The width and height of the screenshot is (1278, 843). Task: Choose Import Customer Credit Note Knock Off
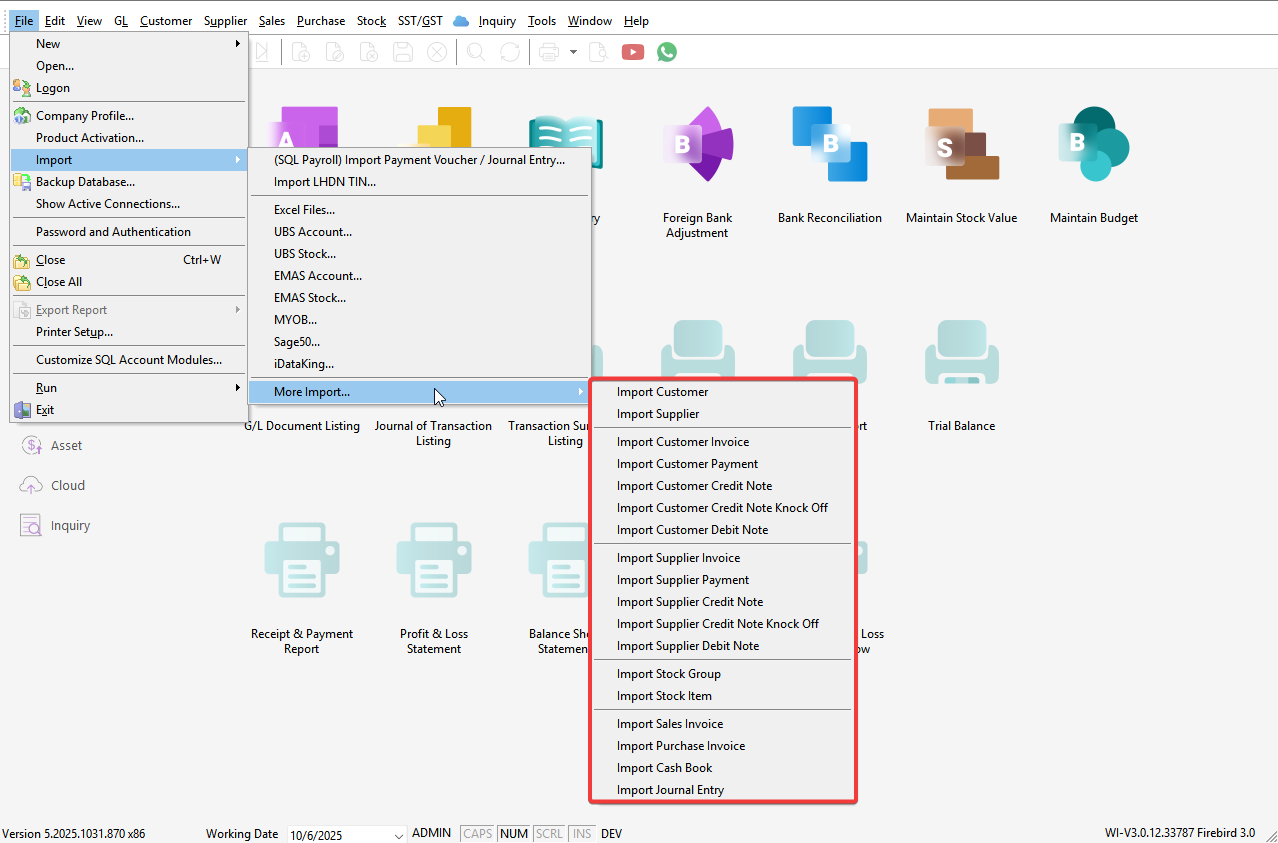(x=722, y=508)
